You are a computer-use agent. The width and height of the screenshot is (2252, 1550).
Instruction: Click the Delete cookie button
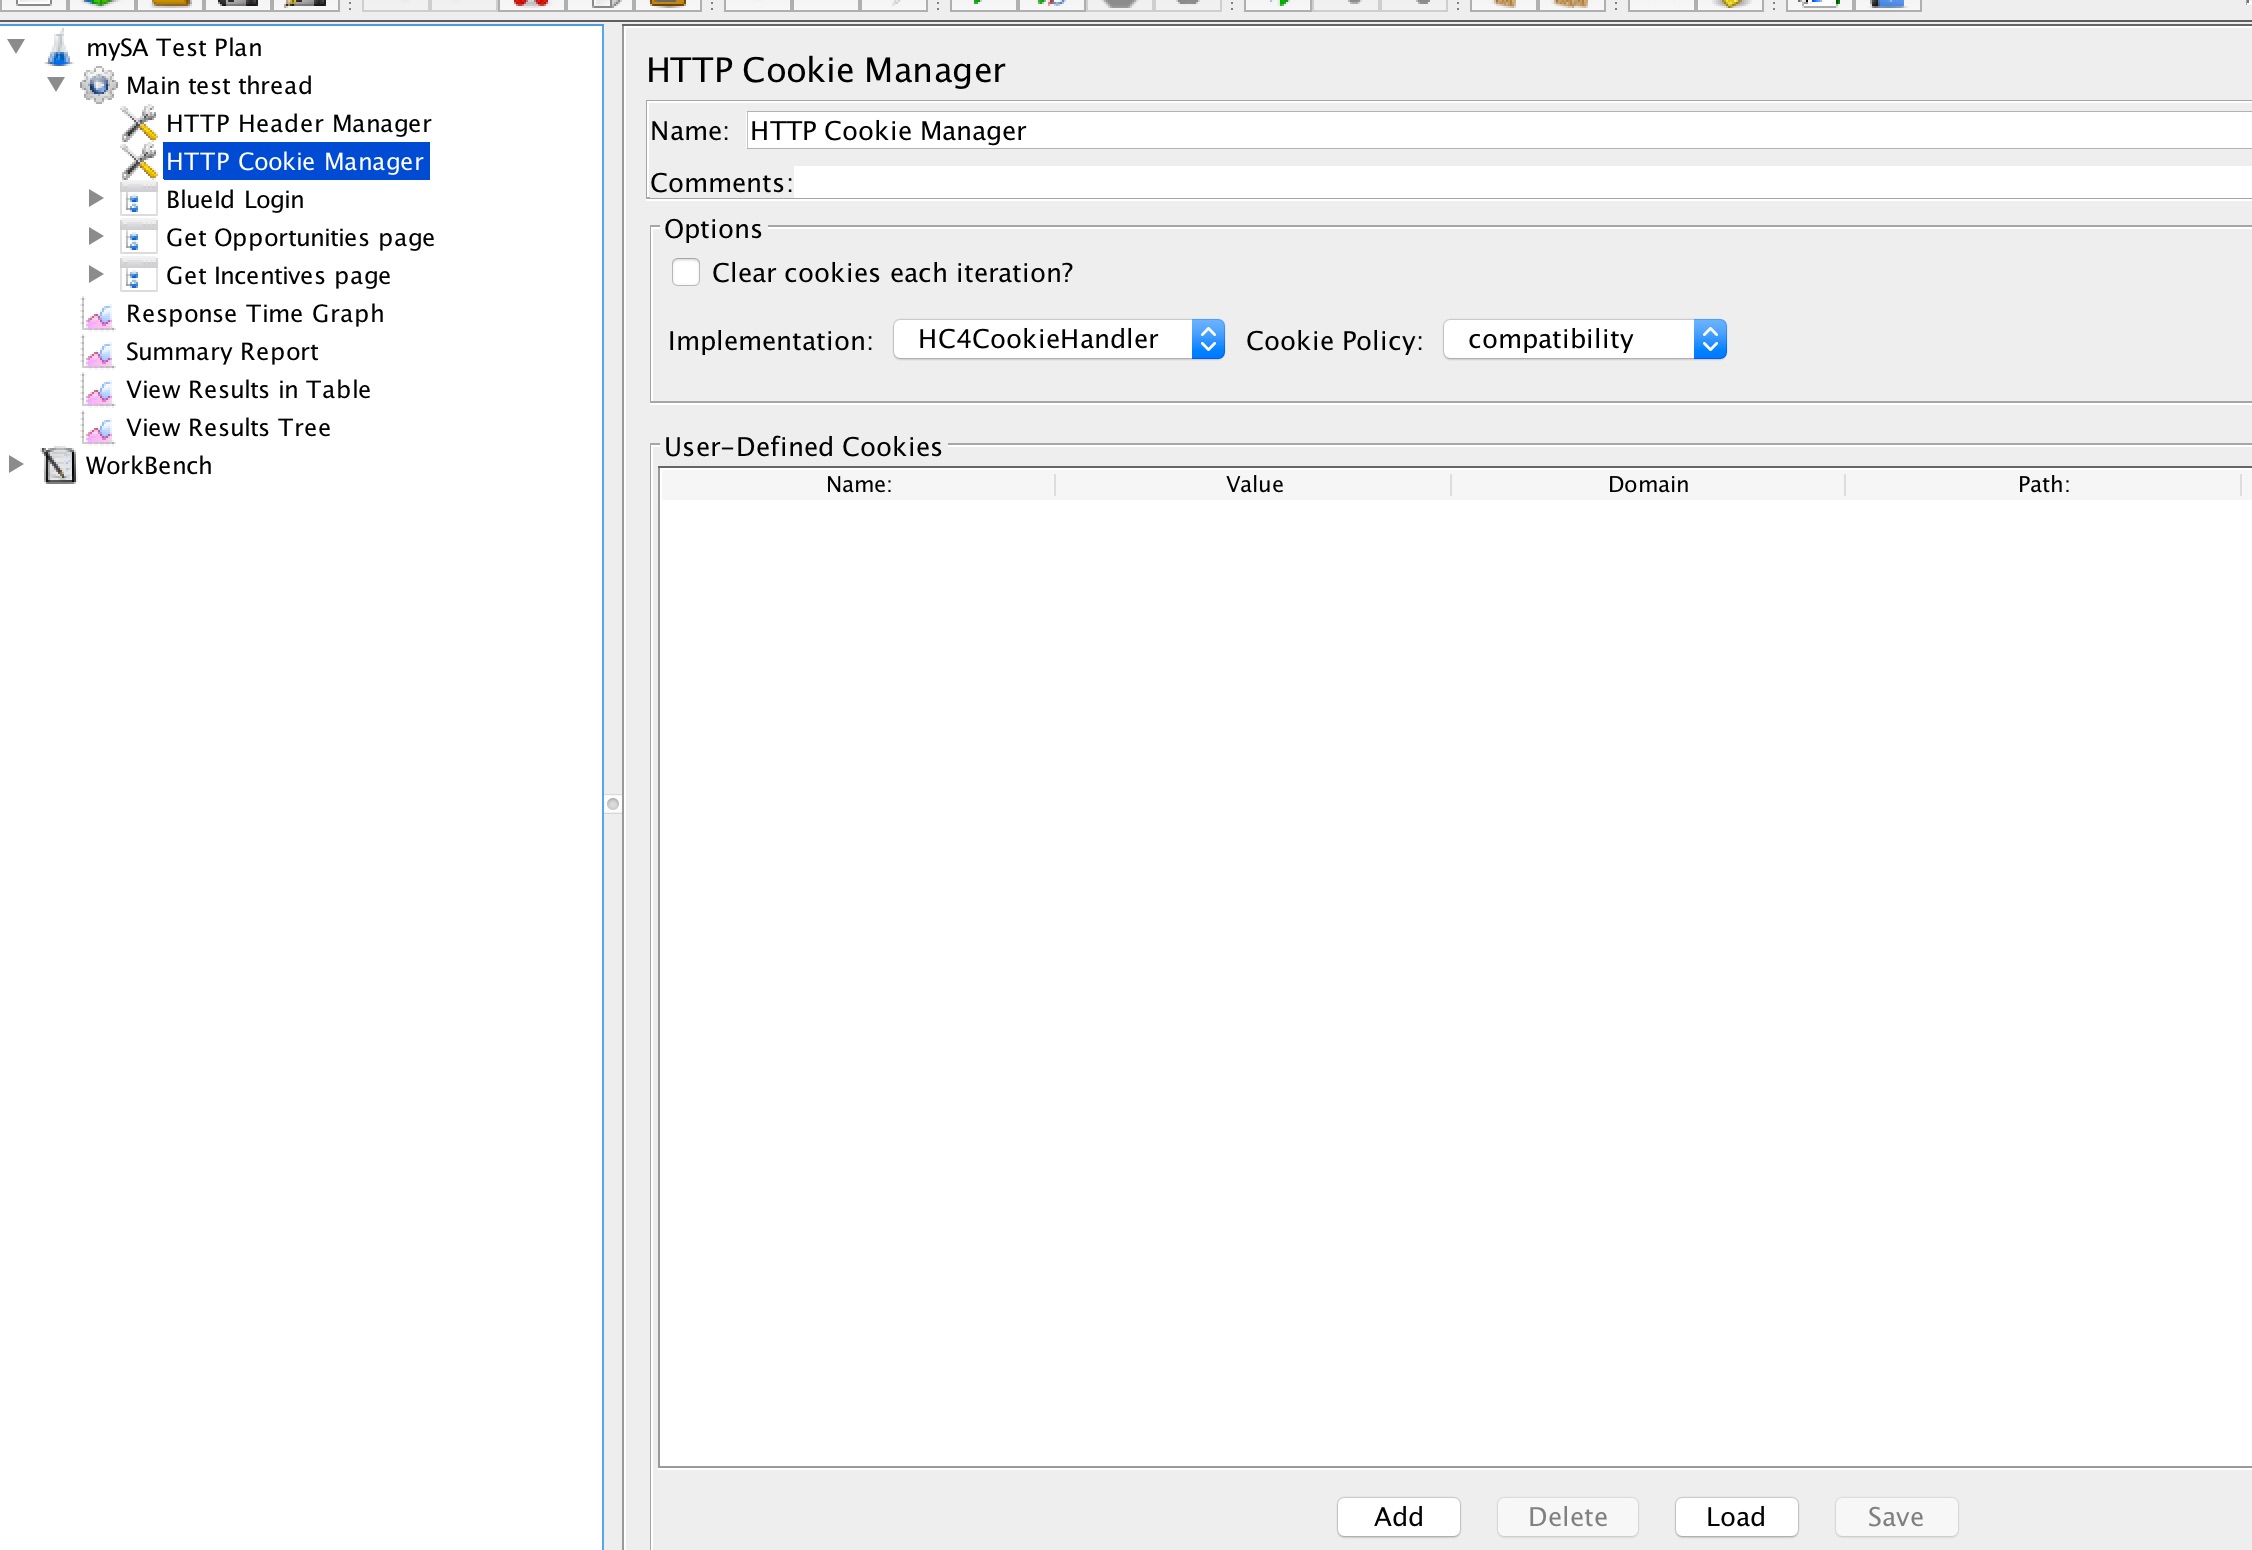click(x=1566, y=1516)
